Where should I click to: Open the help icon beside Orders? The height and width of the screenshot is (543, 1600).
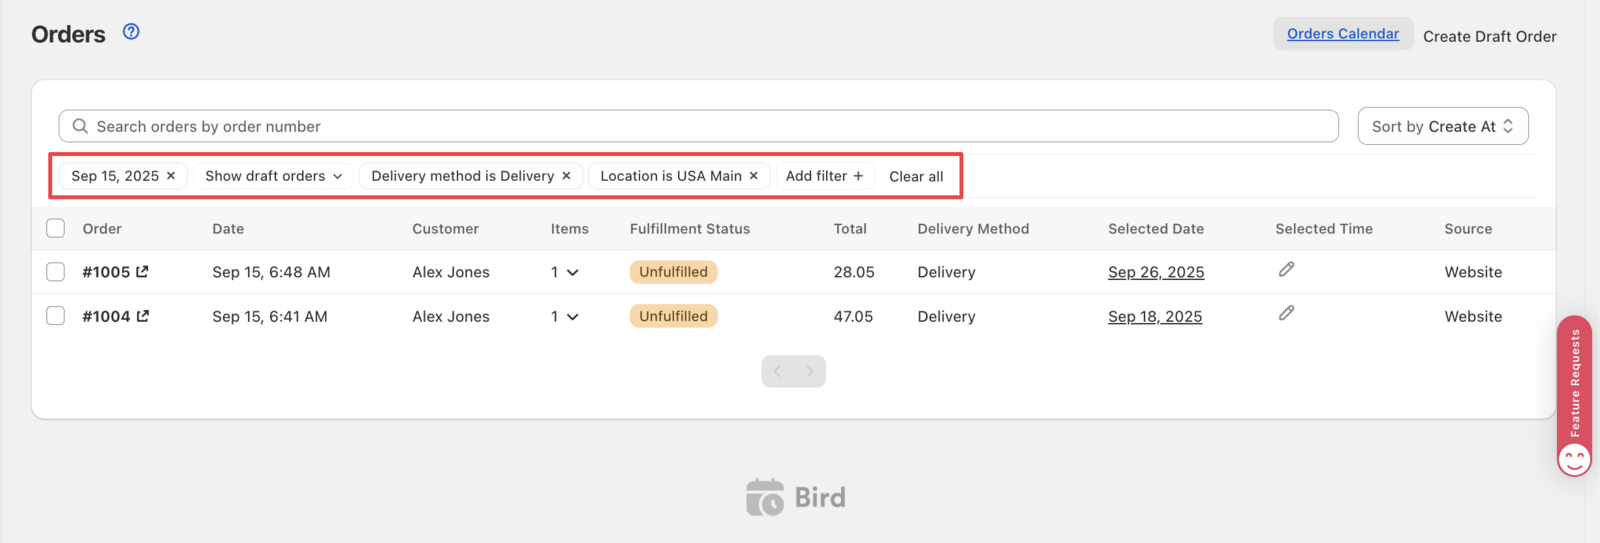(131, 32)
